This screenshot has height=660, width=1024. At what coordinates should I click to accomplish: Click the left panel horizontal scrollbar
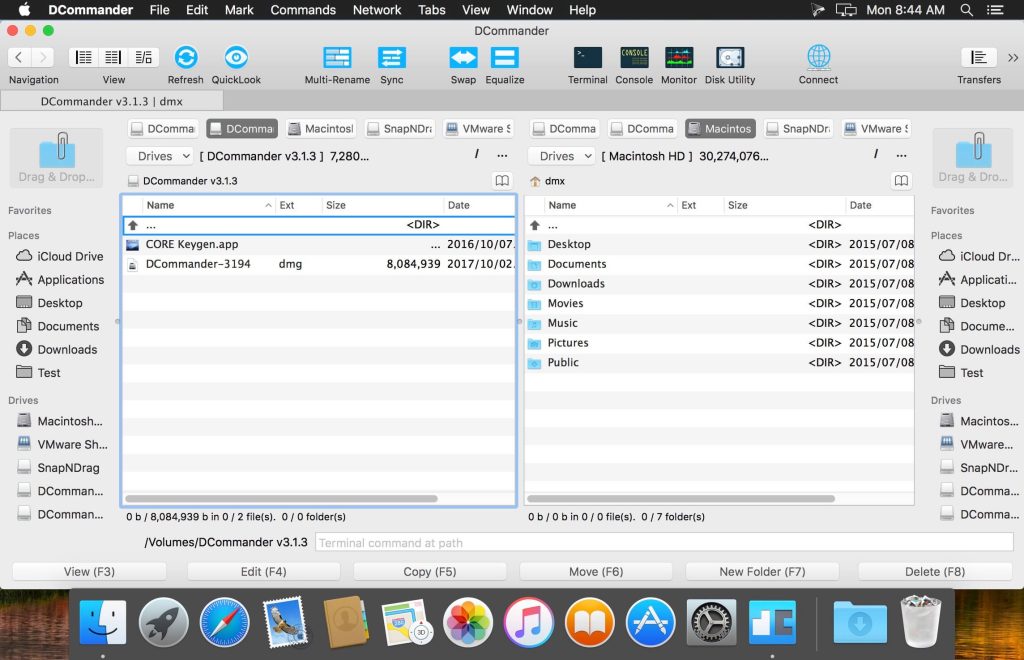(x=282, y=498)
